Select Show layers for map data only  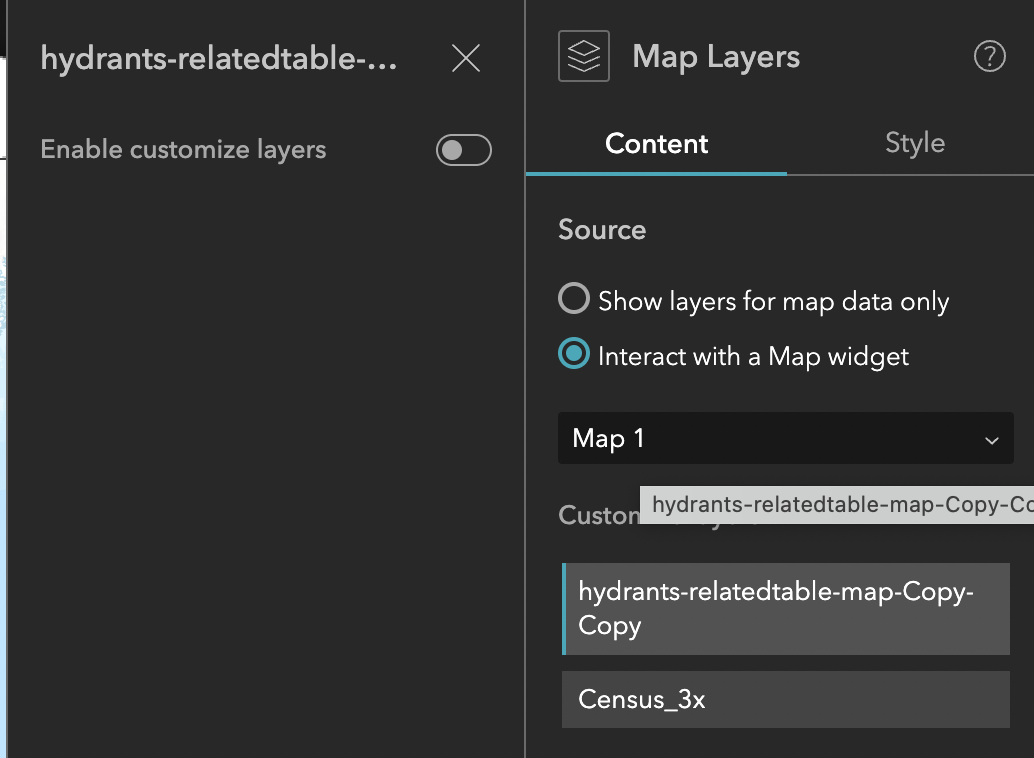pyautogui.click(x=574, y=300)
